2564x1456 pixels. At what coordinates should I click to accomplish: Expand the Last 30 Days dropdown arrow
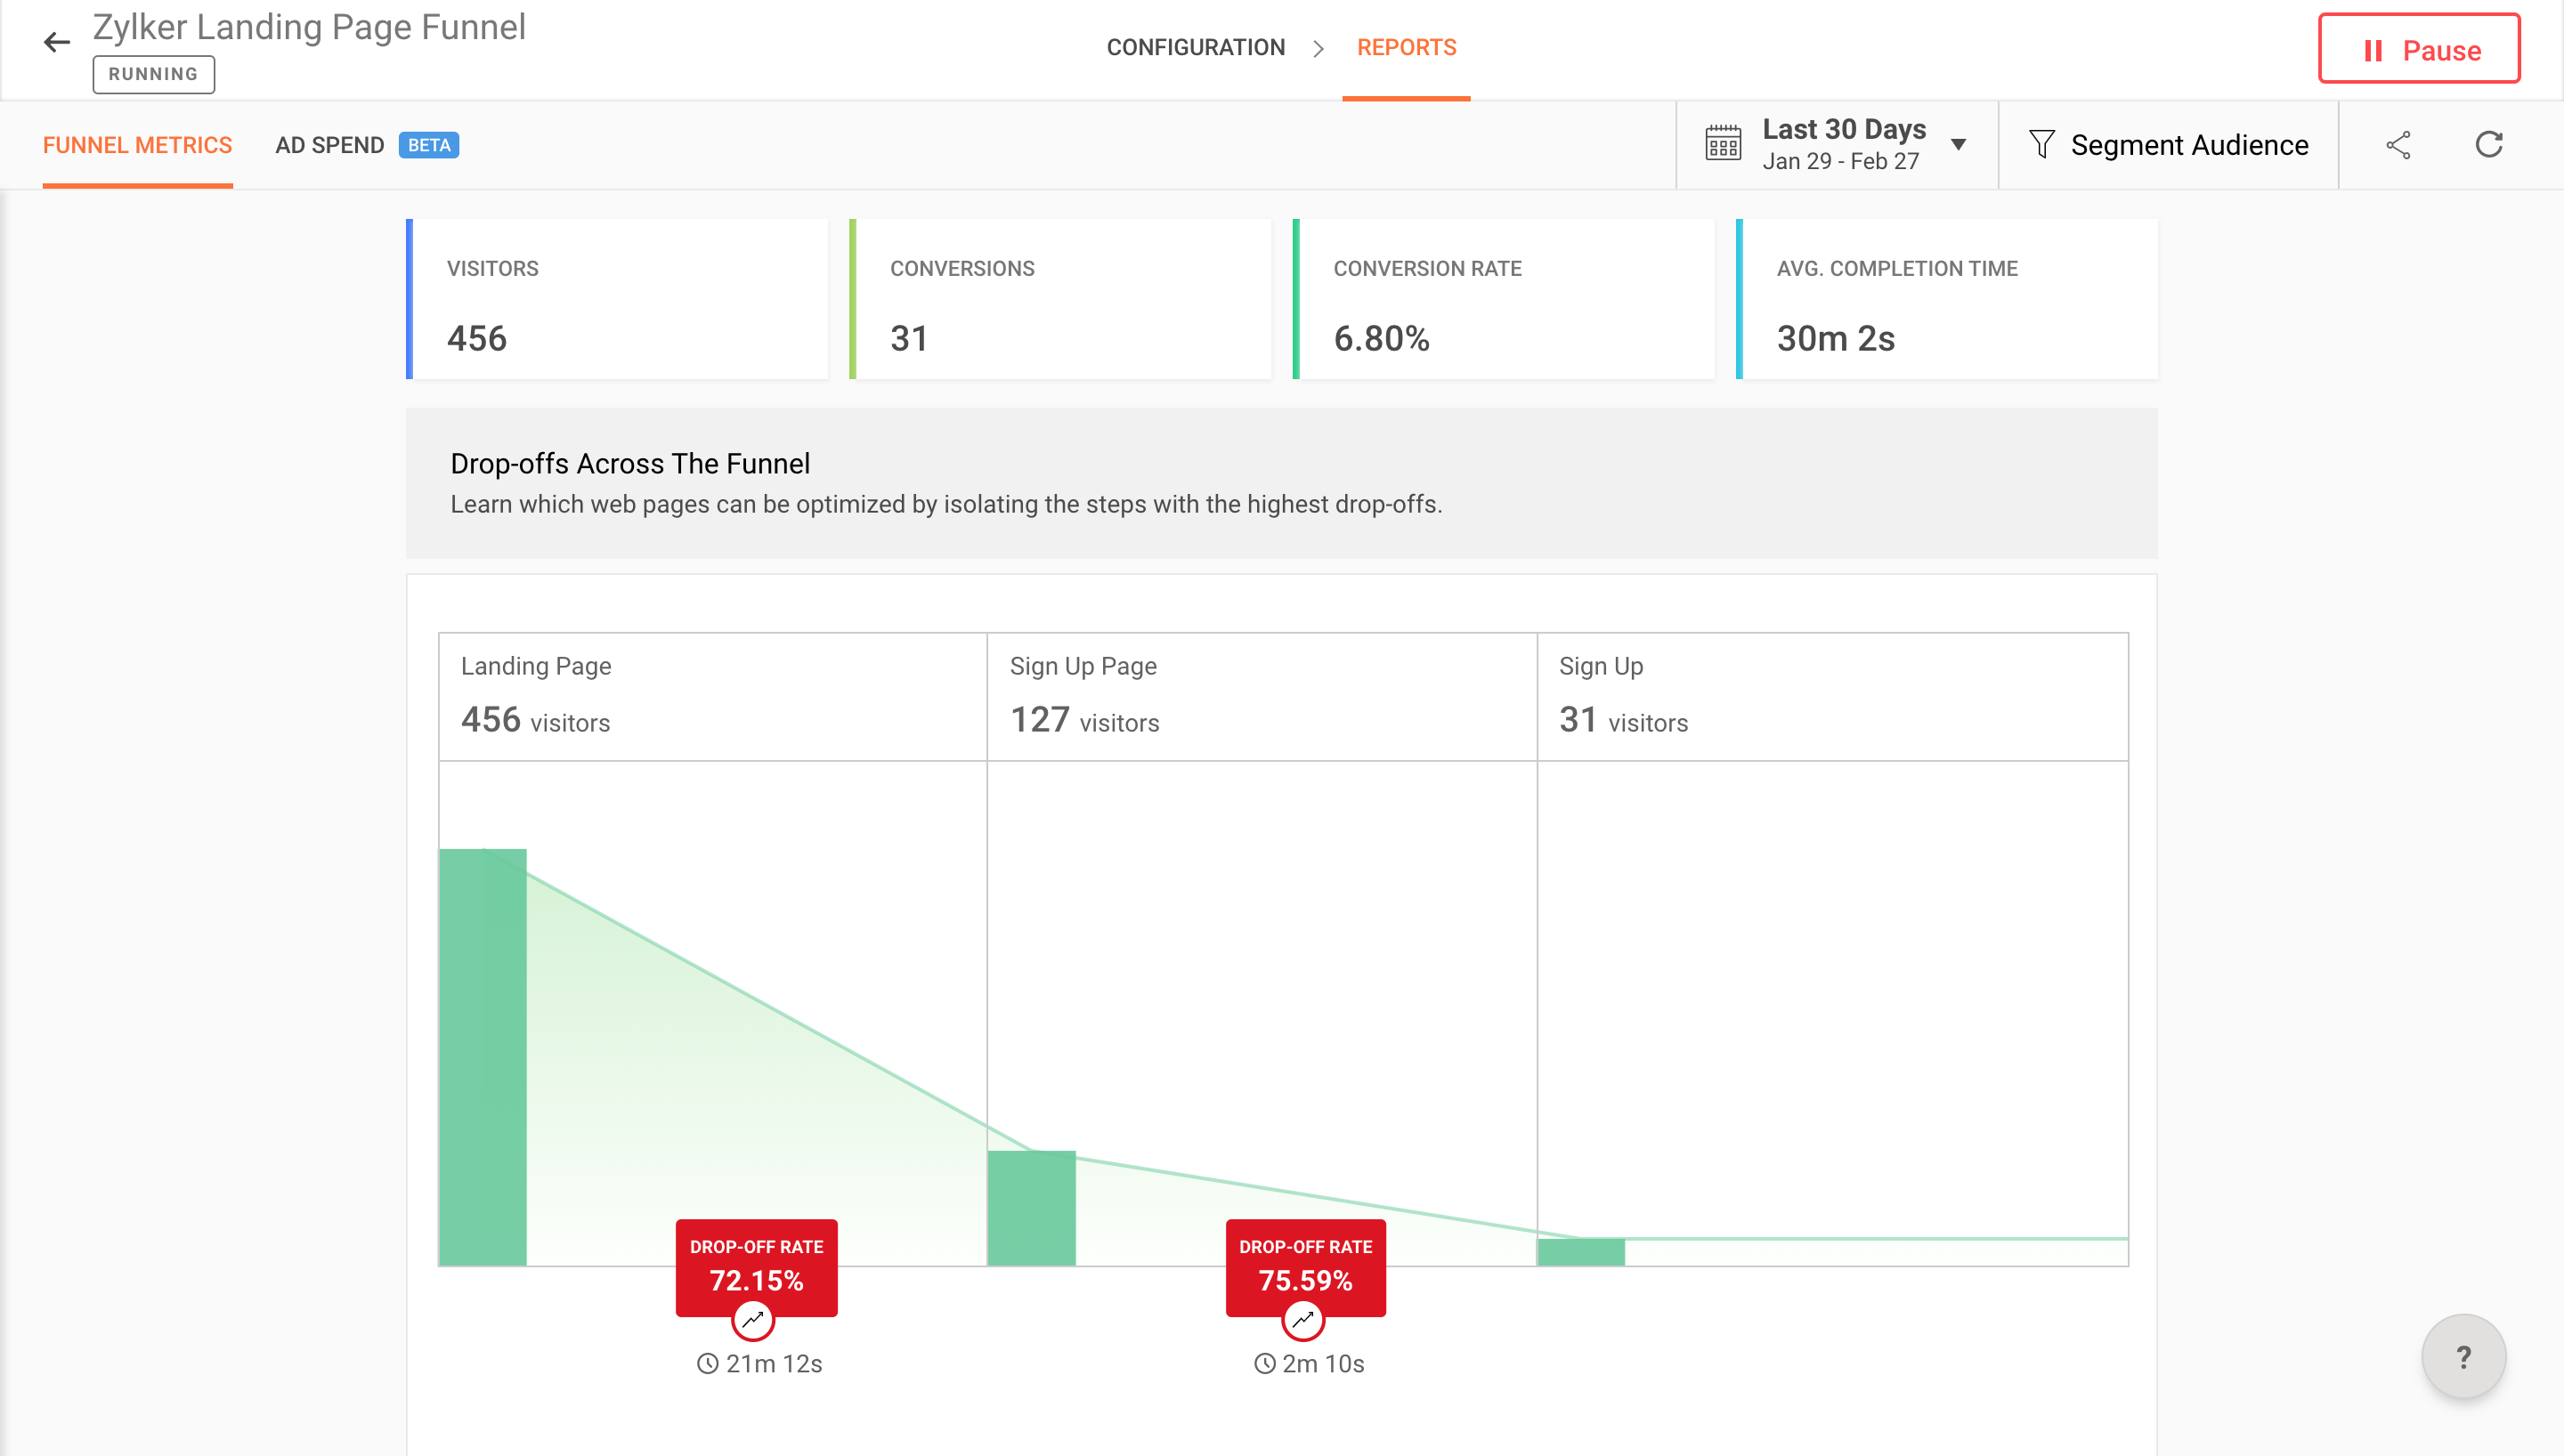point(1958,145)
